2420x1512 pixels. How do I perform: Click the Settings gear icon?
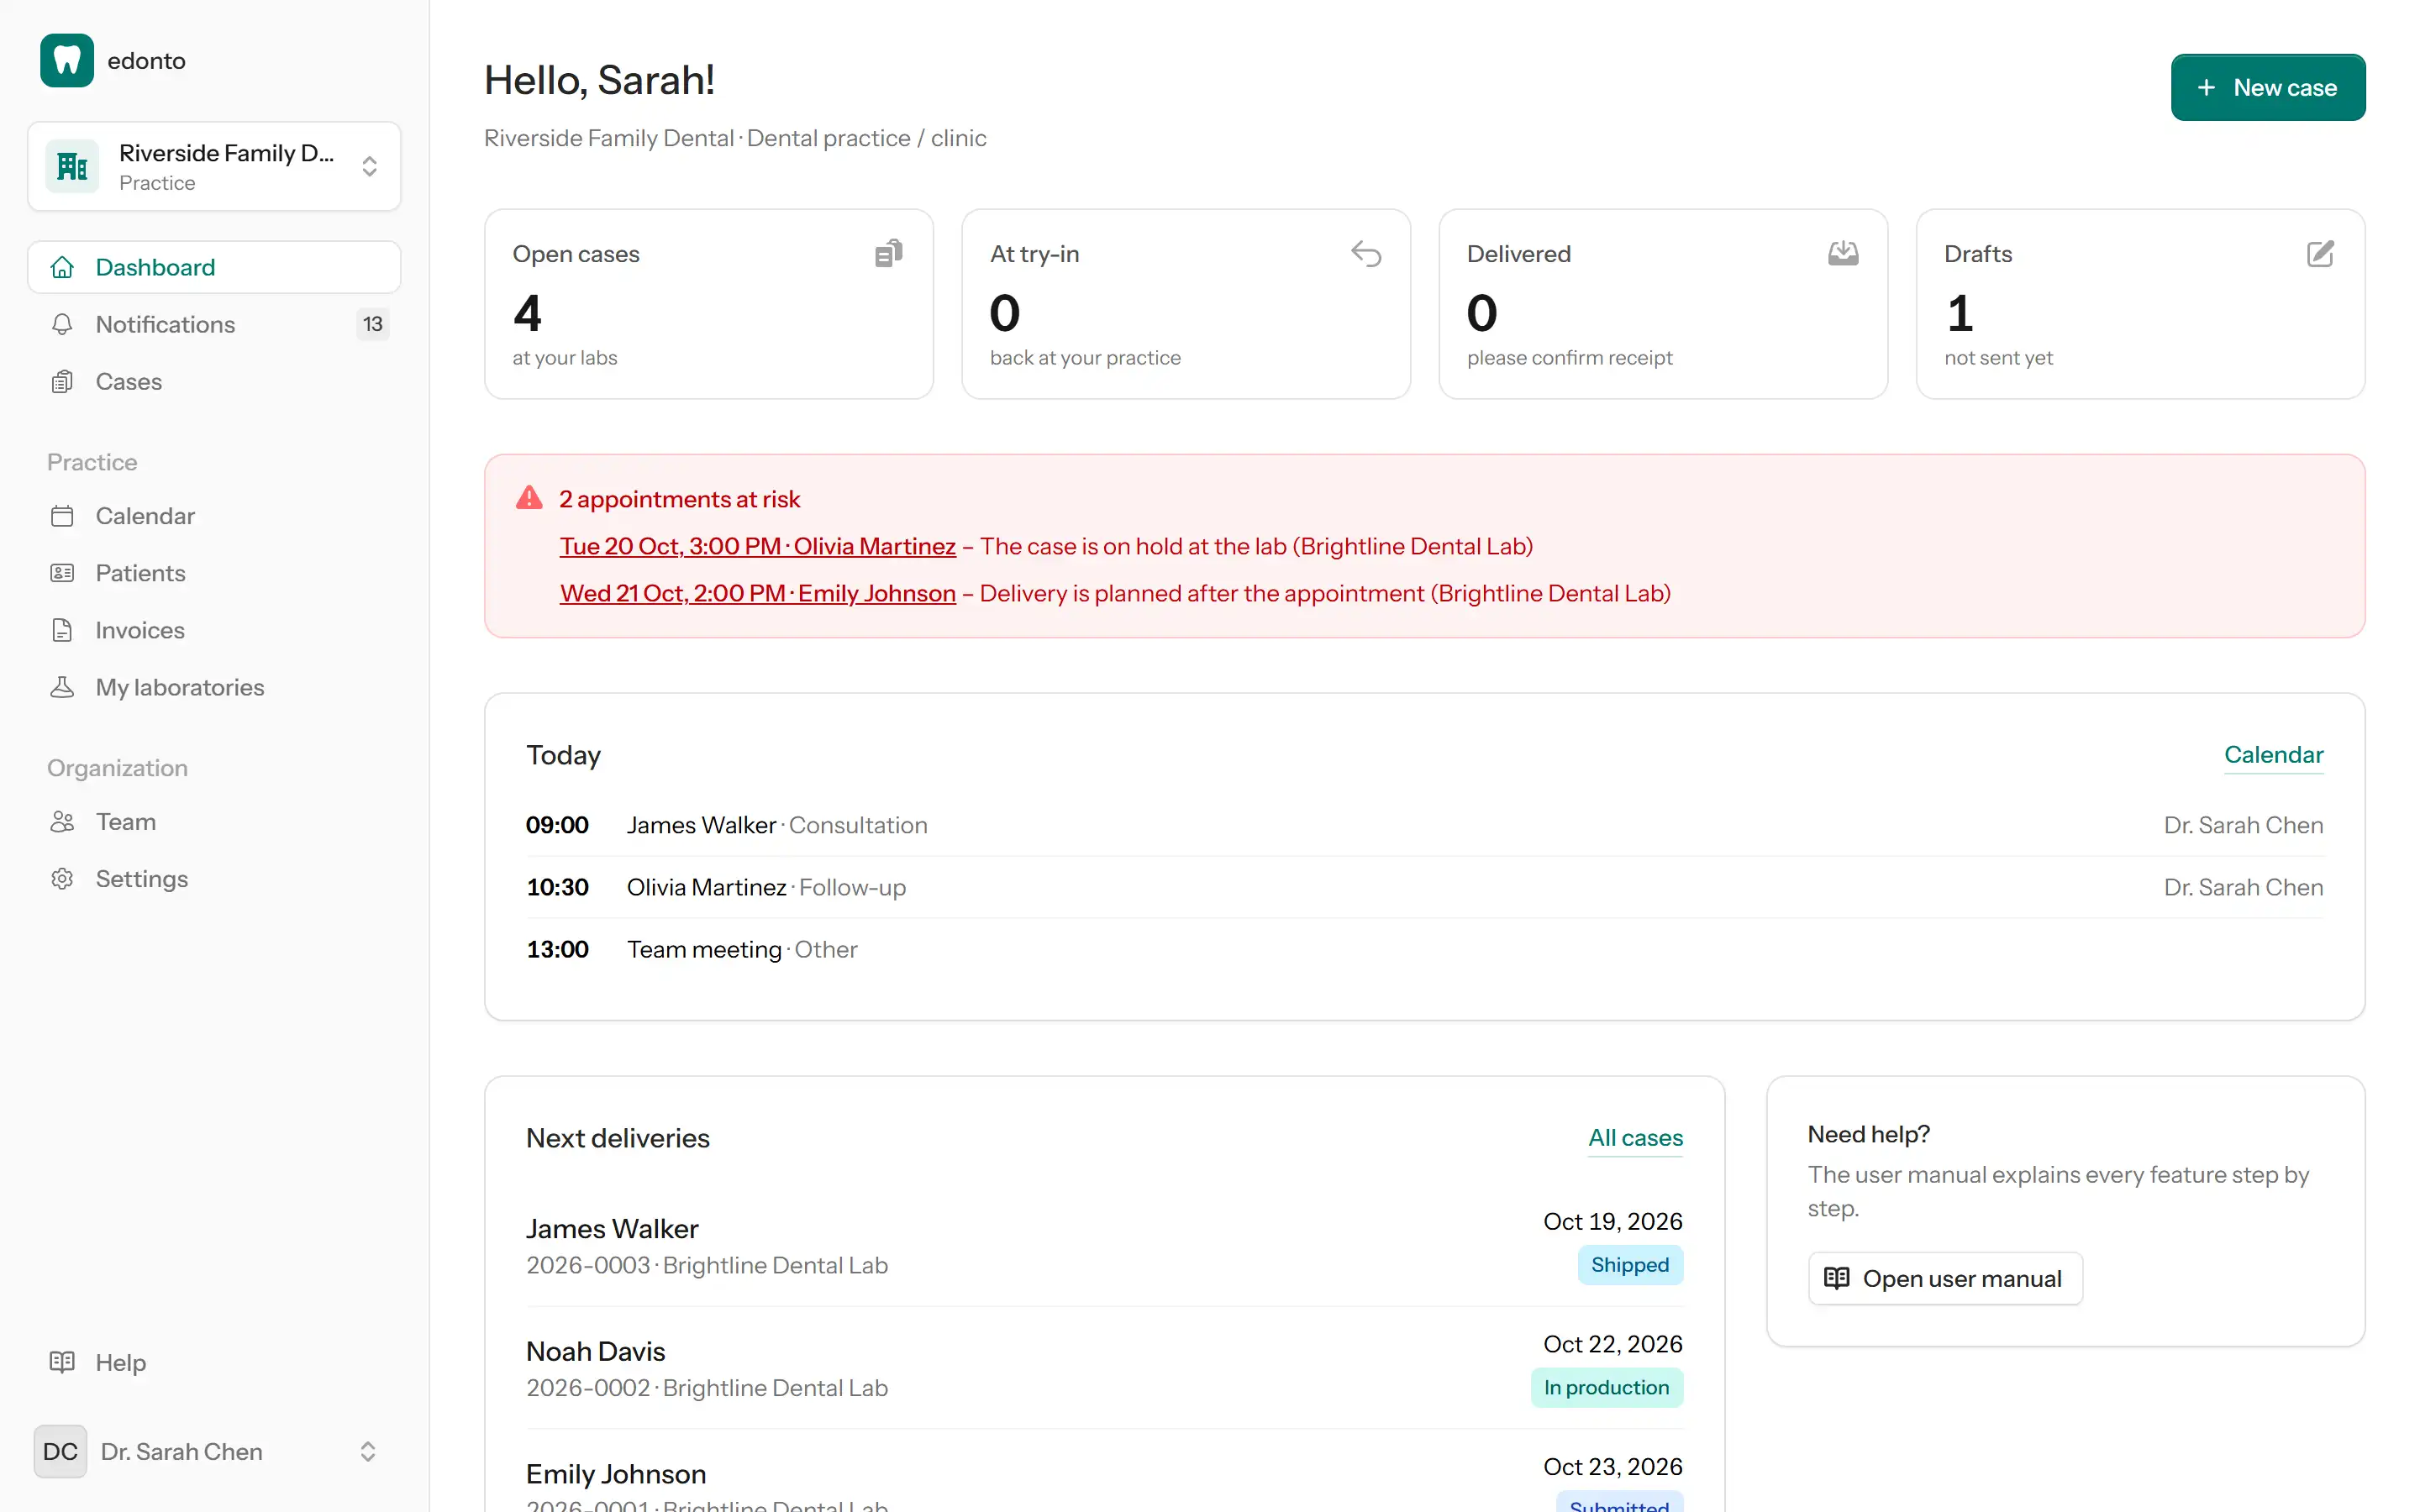click(62, 879)
